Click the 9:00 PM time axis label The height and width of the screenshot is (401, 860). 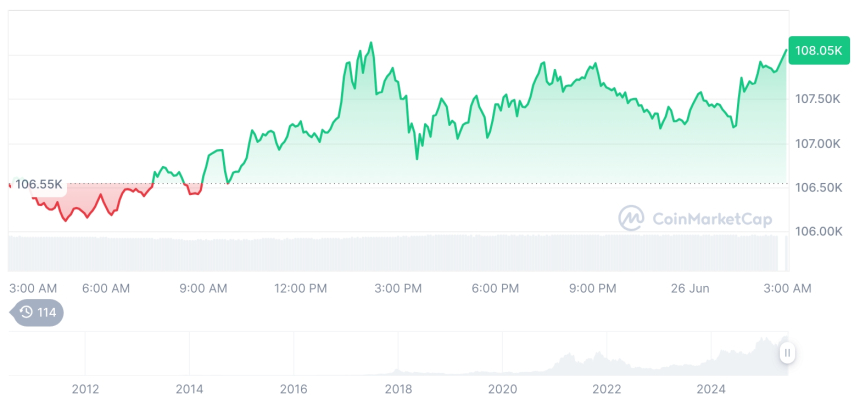pos(592,289)
